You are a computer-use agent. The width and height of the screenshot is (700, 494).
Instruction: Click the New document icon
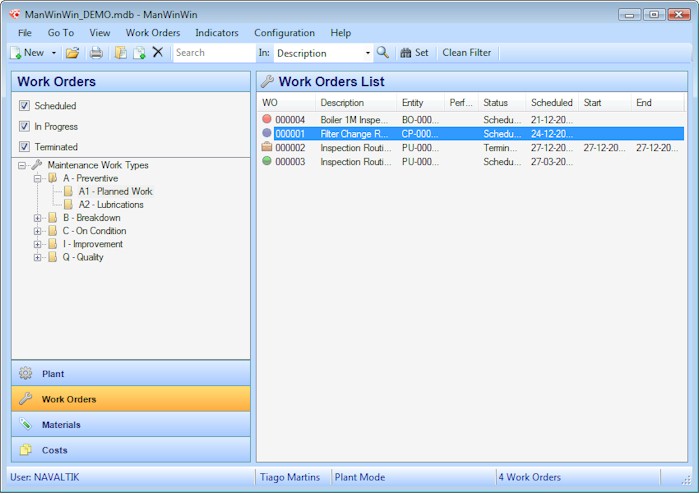[x=16, y=53]
